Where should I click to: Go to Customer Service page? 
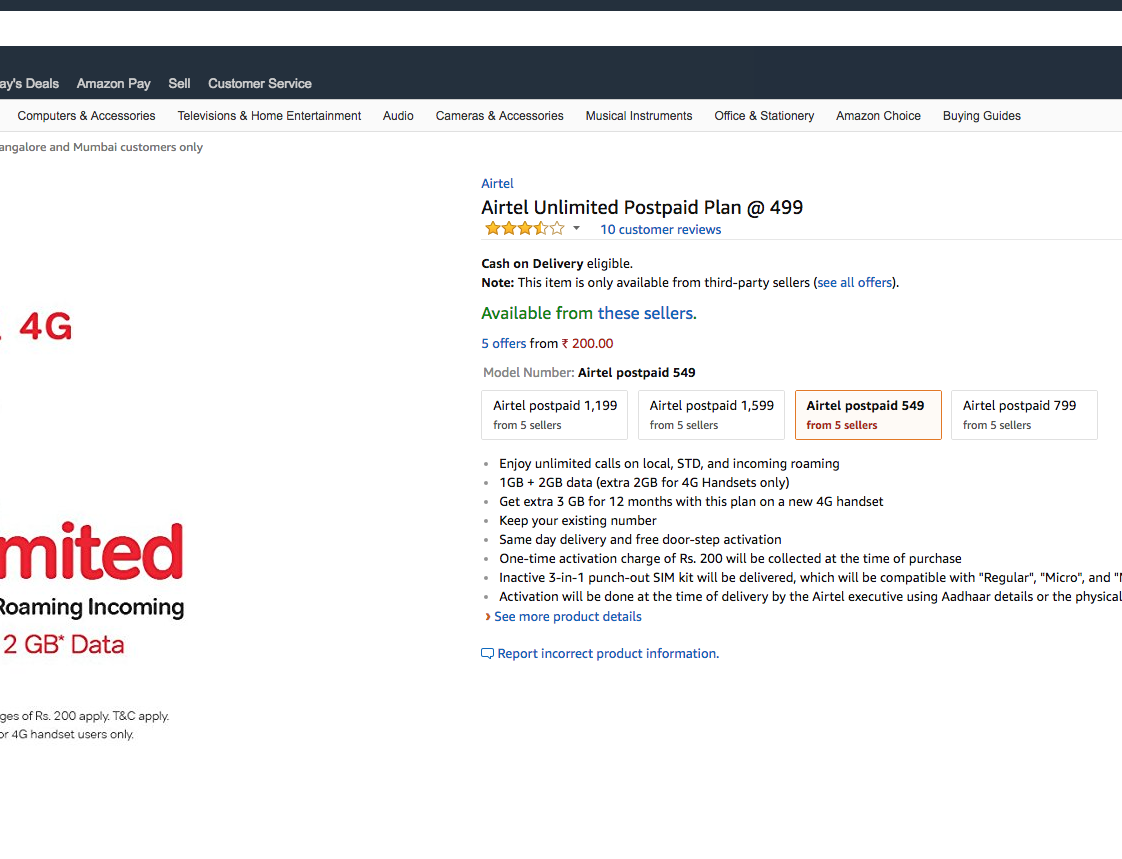(x=260, y=84)
